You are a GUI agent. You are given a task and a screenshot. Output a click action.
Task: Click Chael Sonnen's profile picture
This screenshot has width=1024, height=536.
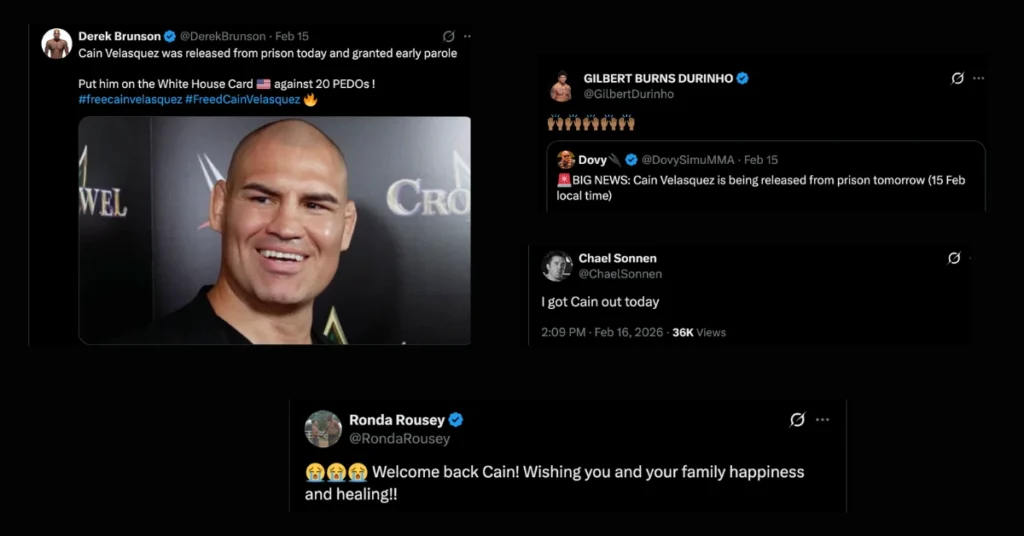[x=557, y=266]
